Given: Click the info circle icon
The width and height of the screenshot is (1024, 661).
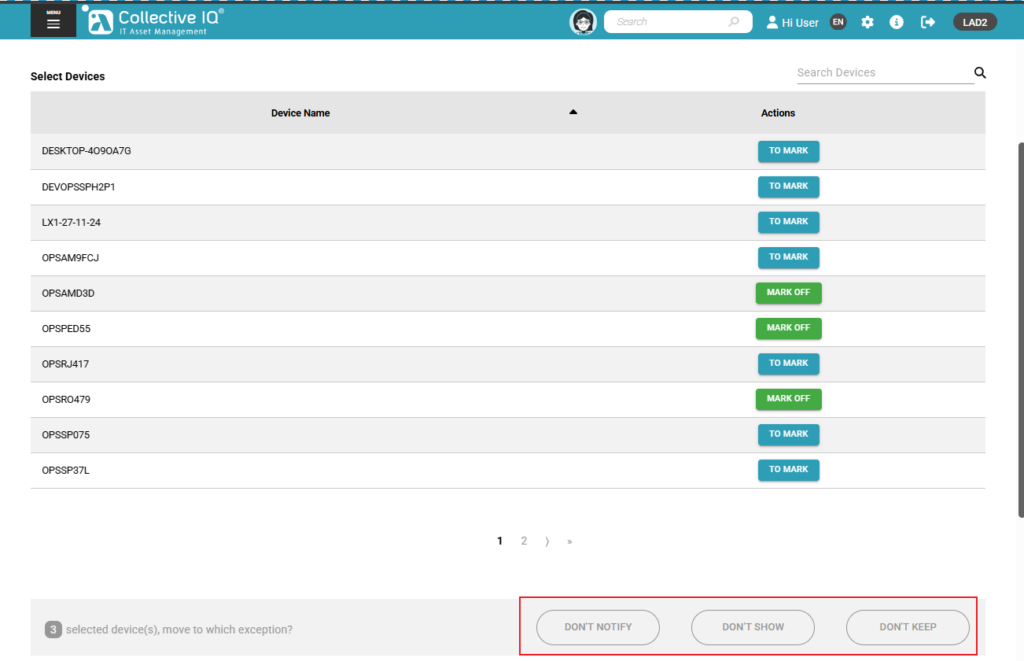Looking at the screenshot, I should [897, 22].
